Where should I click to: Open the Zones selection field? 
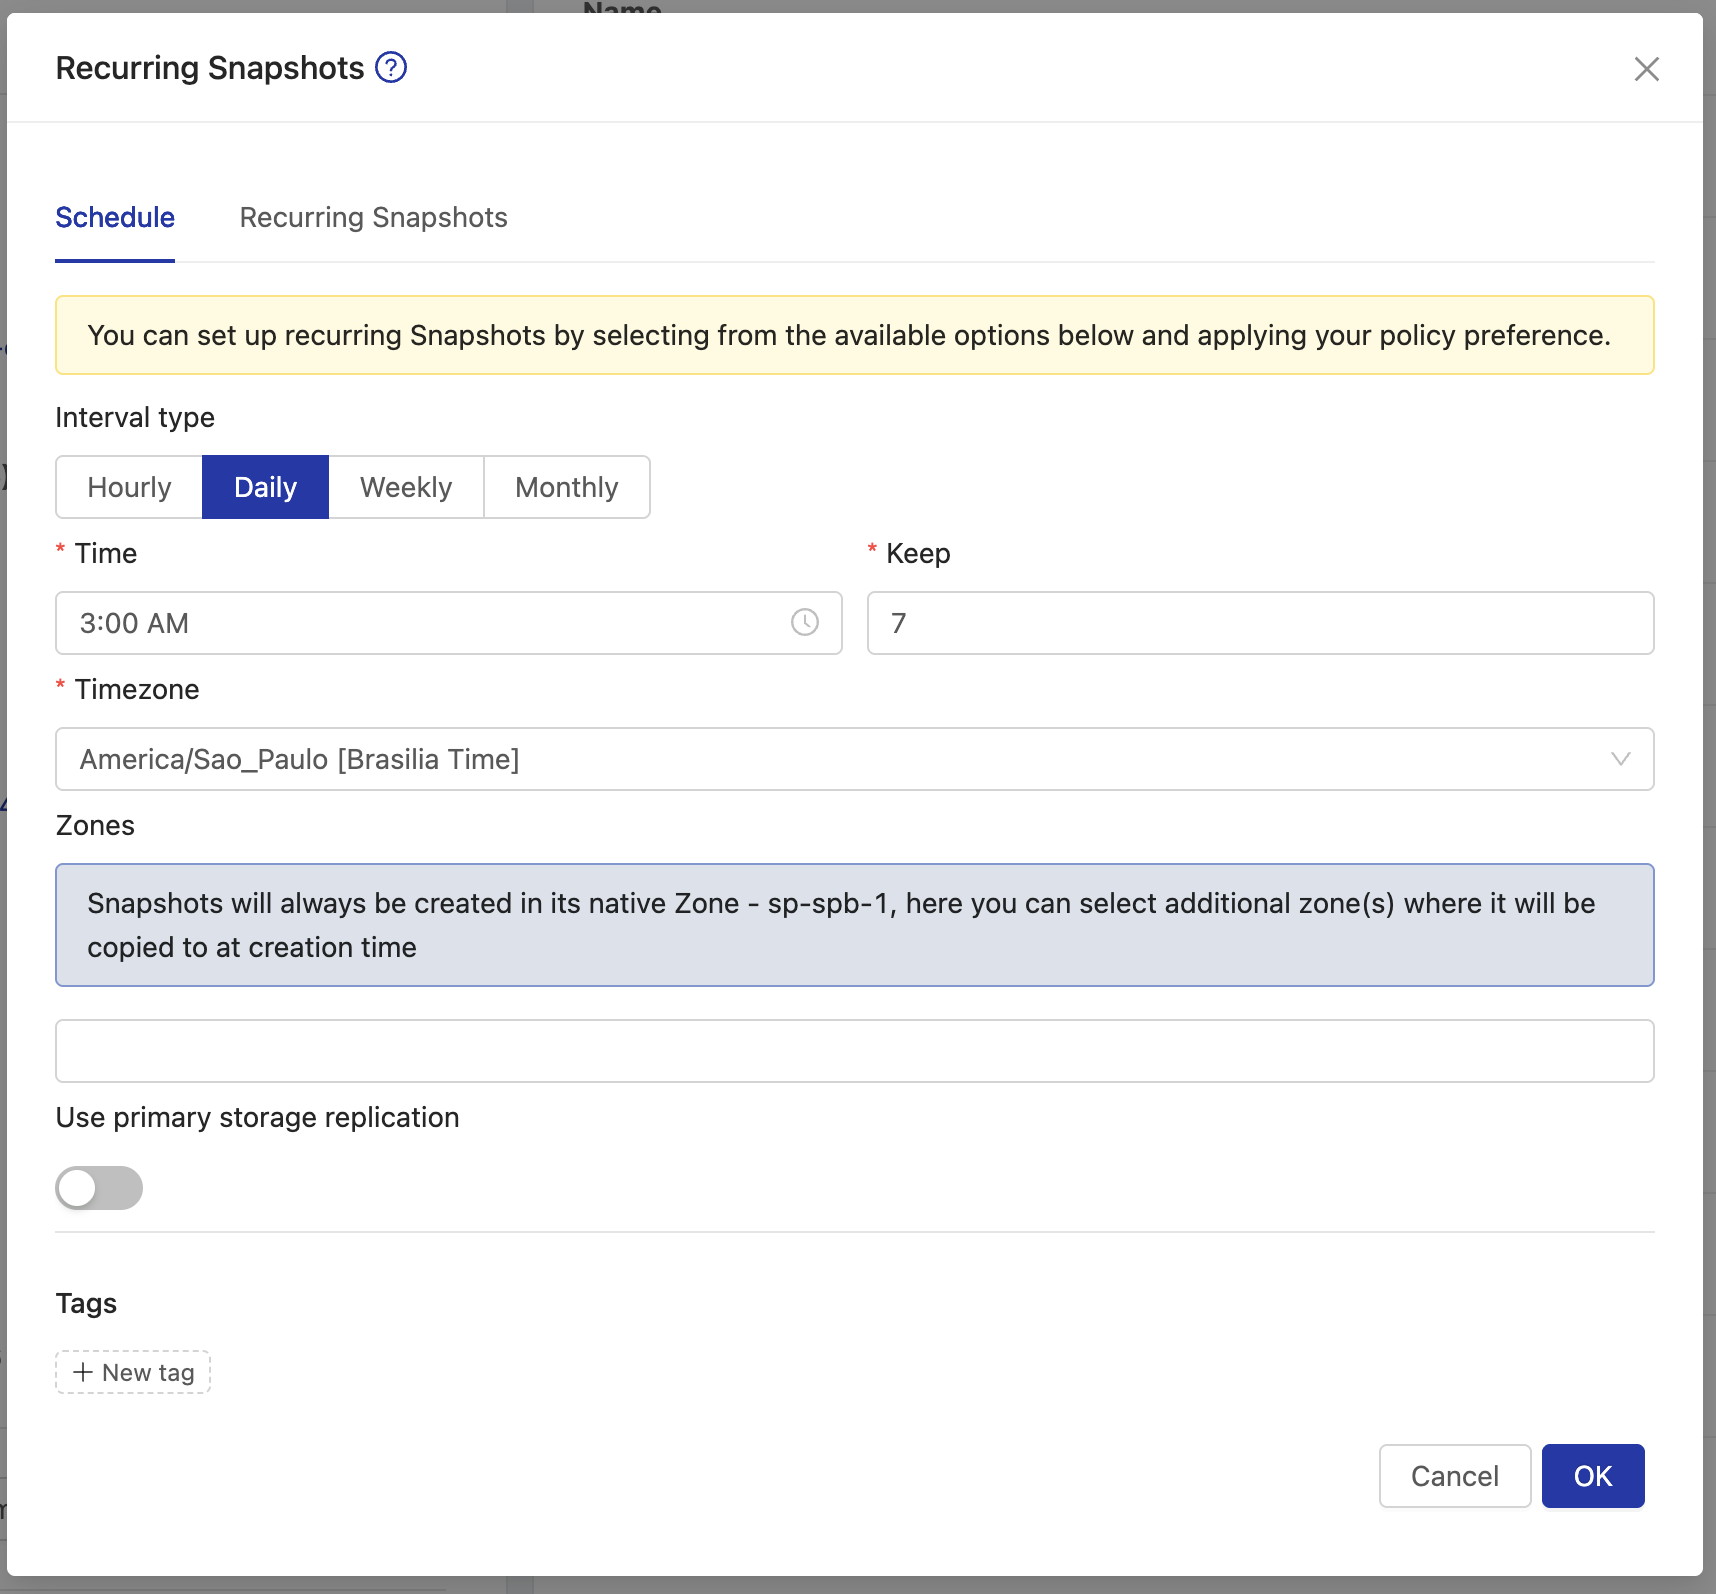click(854, 1051)
